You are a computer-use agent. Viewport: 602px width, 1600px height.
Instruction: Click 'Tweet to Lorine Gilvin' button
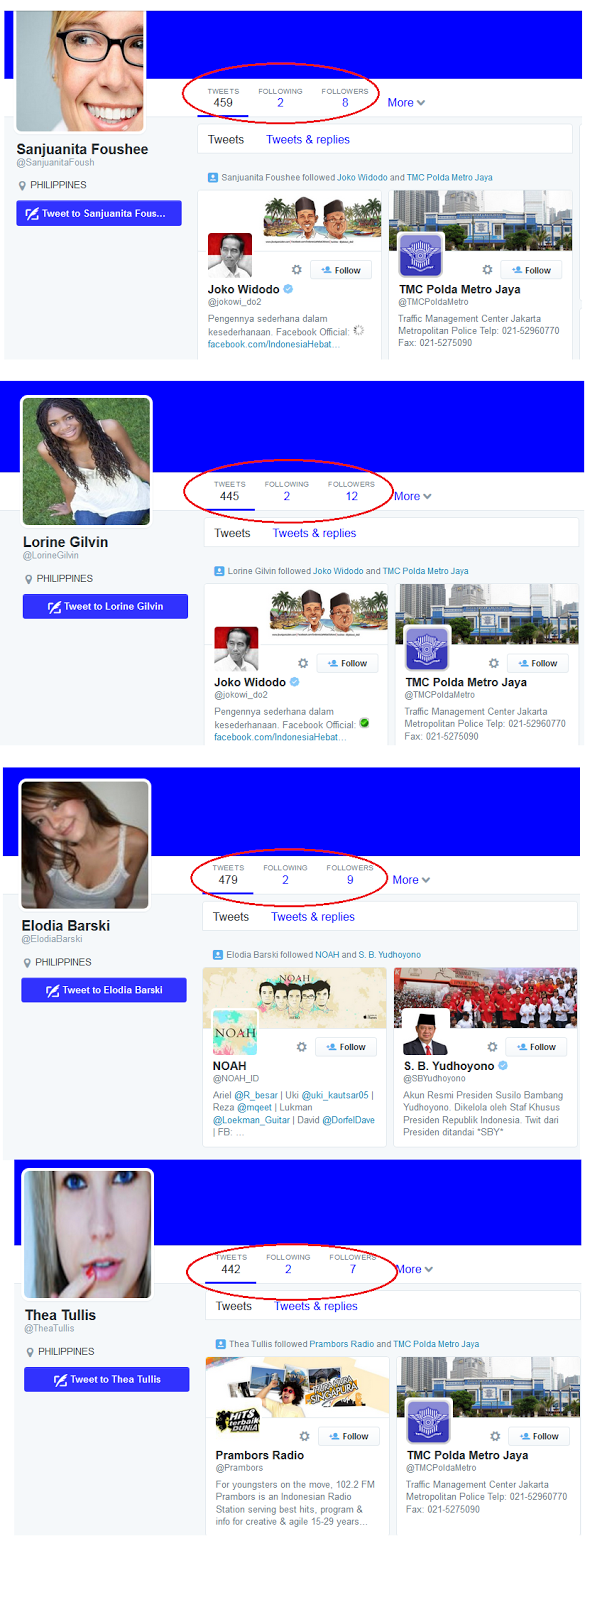pos(105,606)
